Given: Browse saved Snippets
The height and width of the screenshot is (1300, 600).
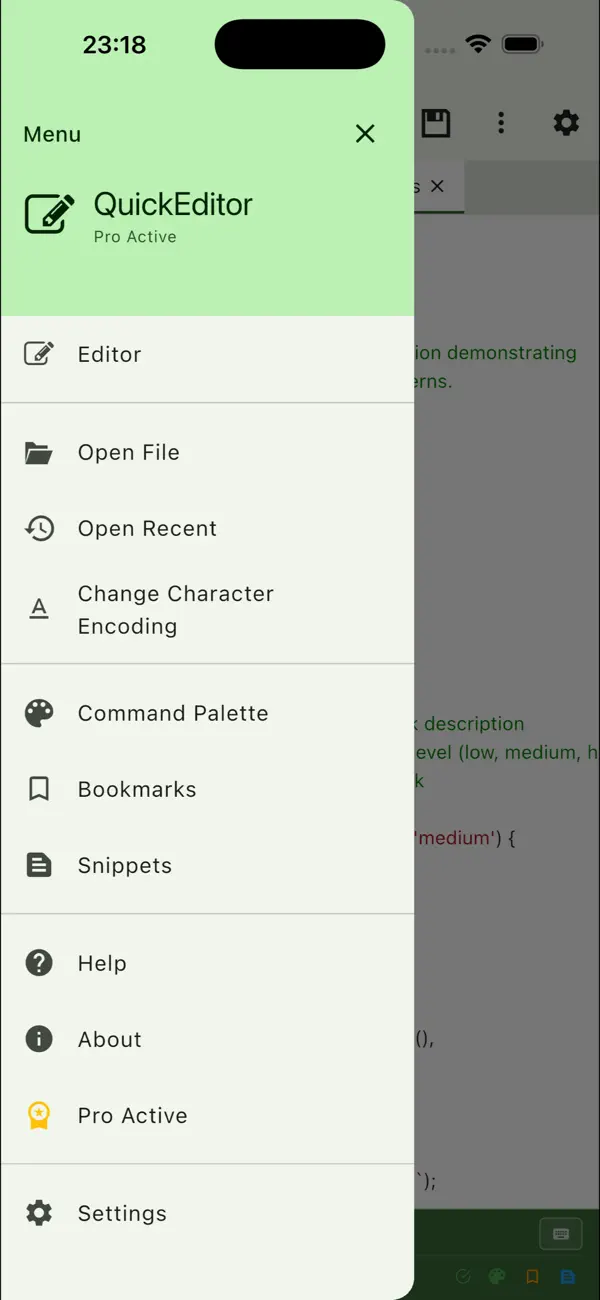Looking at the screenshot, I should [124, 865].
